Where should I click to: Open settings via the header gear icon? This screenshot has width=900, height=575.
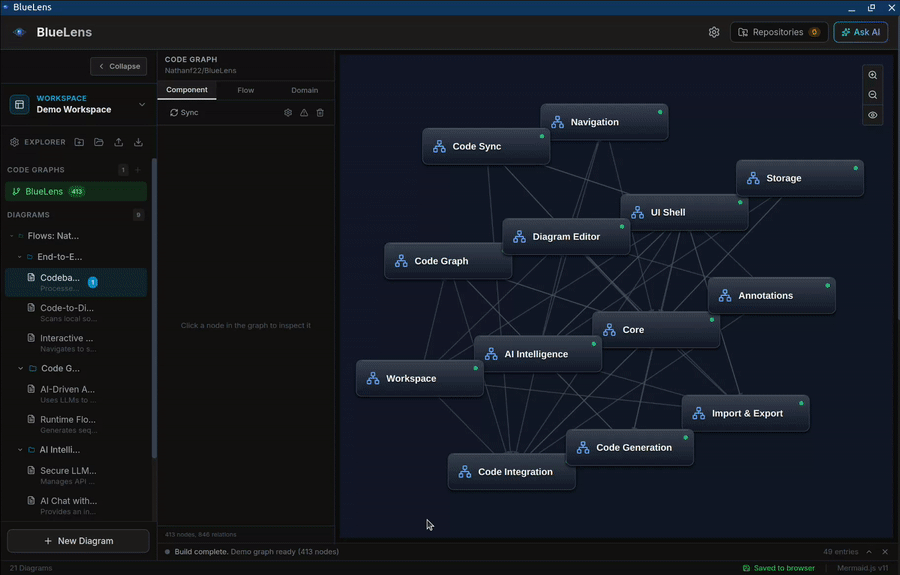click(714, 32)
